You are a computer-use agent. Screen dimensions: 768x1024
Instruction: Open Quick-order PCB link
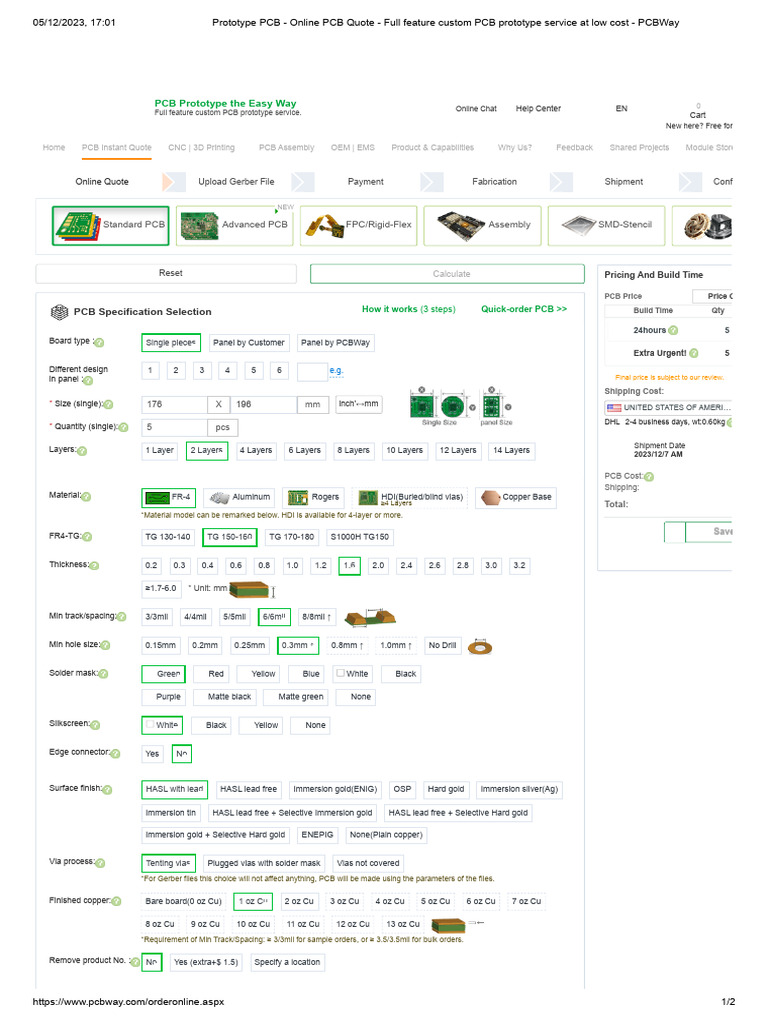[524, 310]
